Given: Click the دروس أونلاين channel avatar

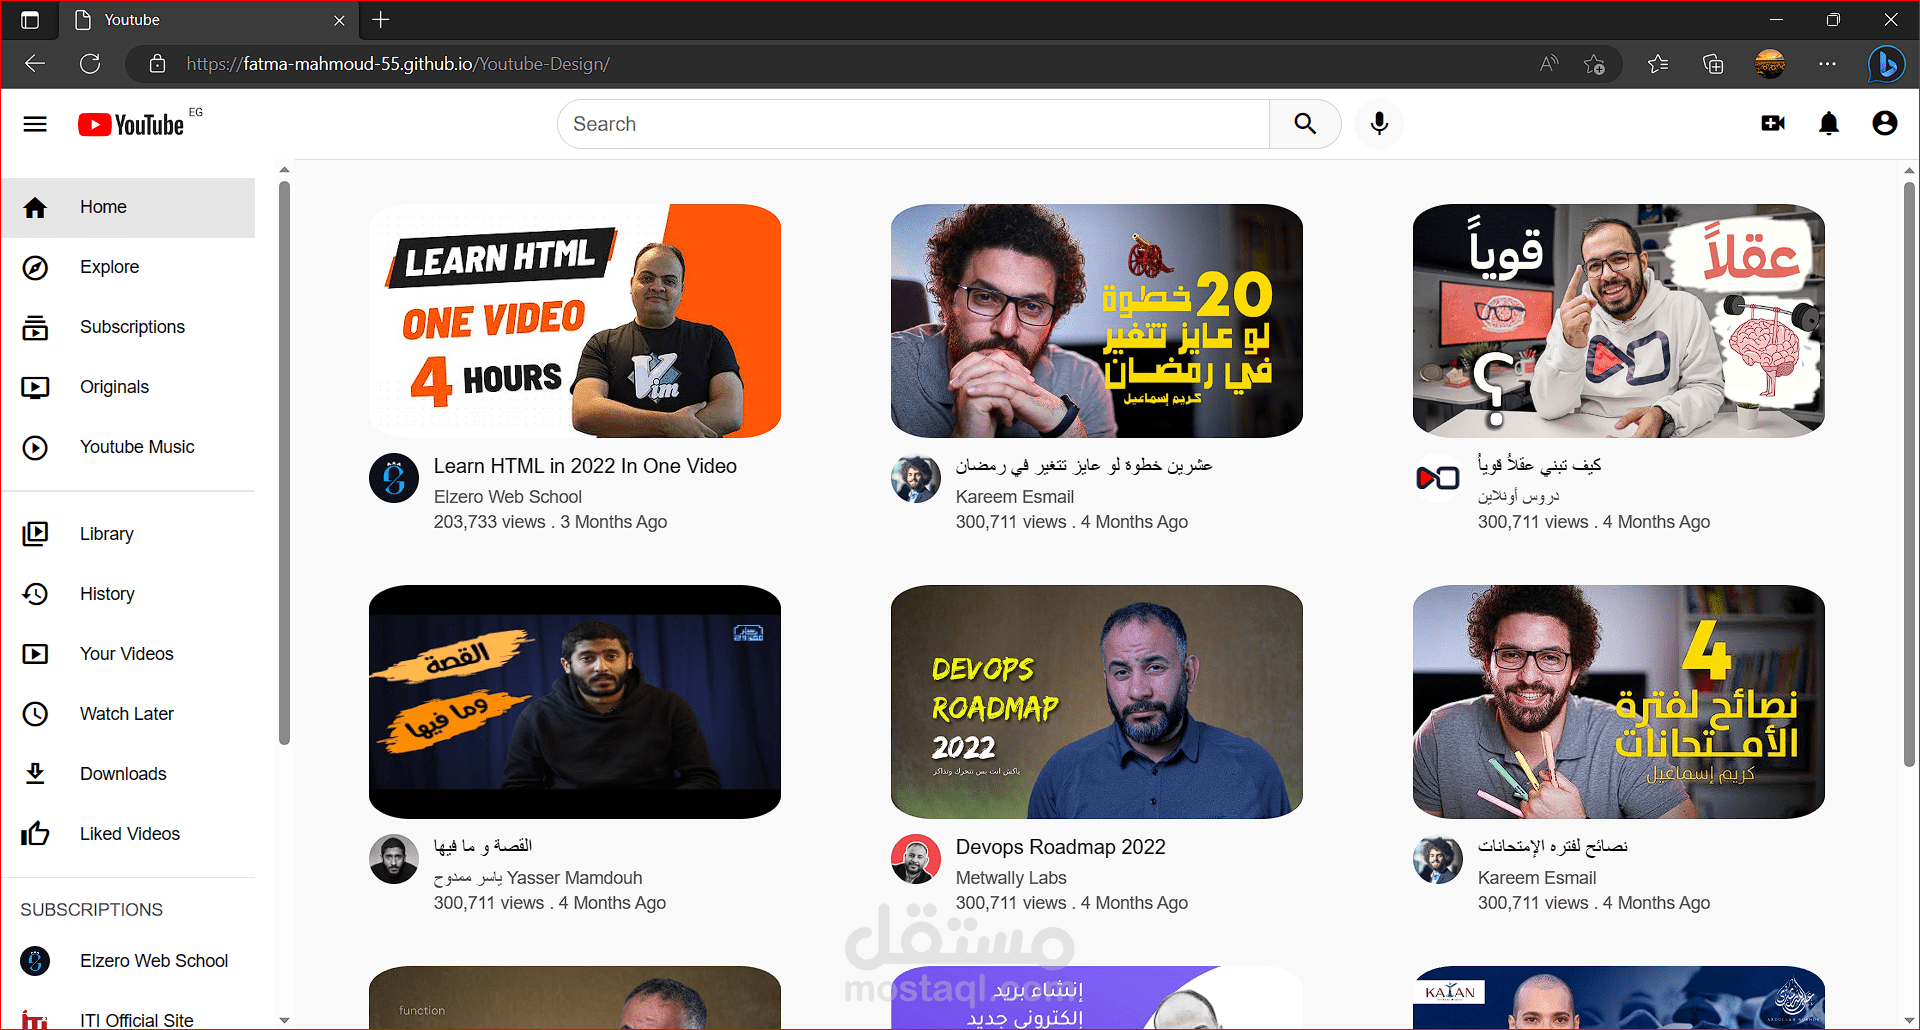Looking at the screenshot, I should click(x=1438, y=478).
